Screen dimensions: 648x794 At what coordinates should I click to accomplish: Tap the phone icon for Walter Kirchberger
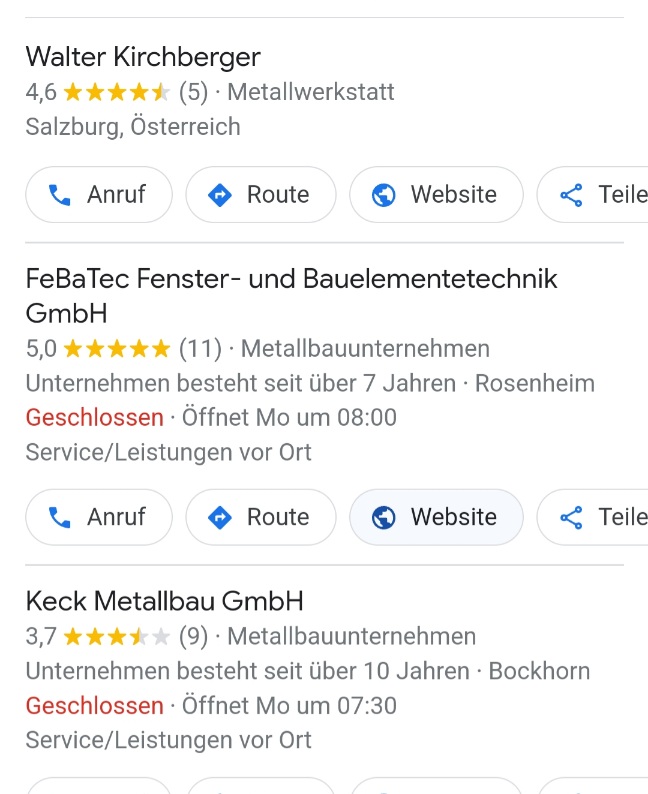[60, 195]
